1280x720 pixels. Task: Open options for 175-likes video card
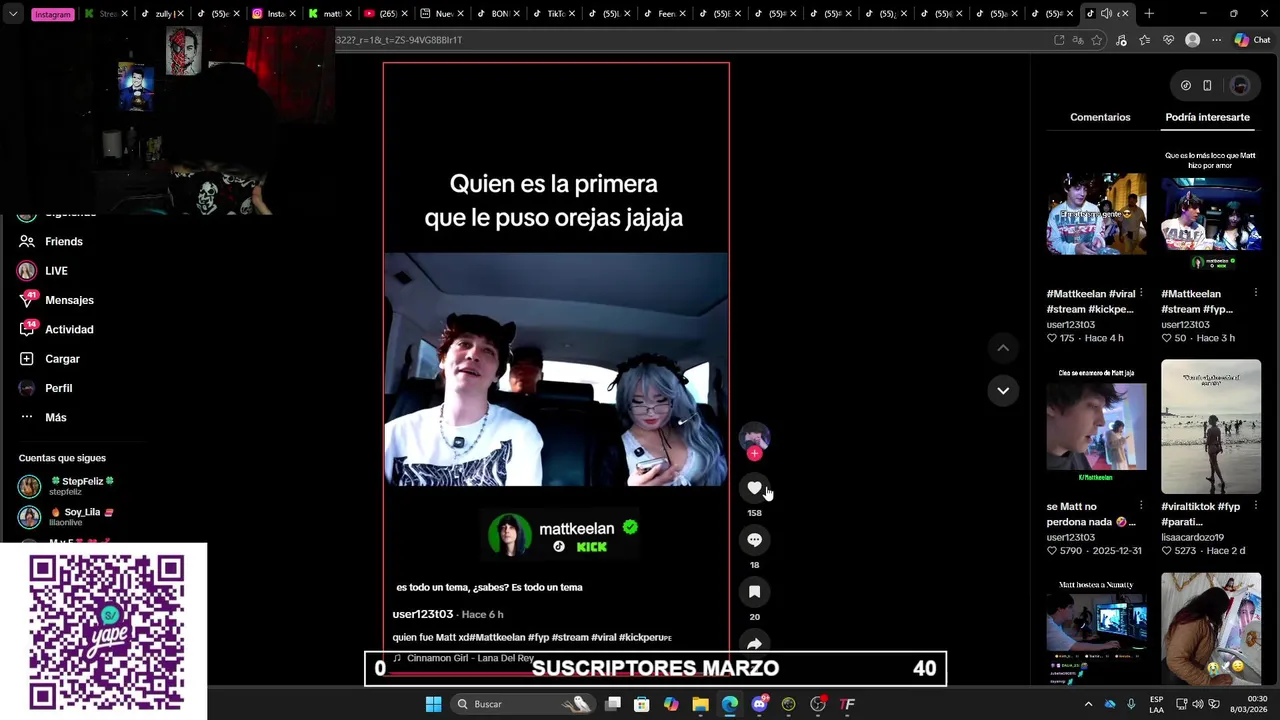coord(1141,294)
